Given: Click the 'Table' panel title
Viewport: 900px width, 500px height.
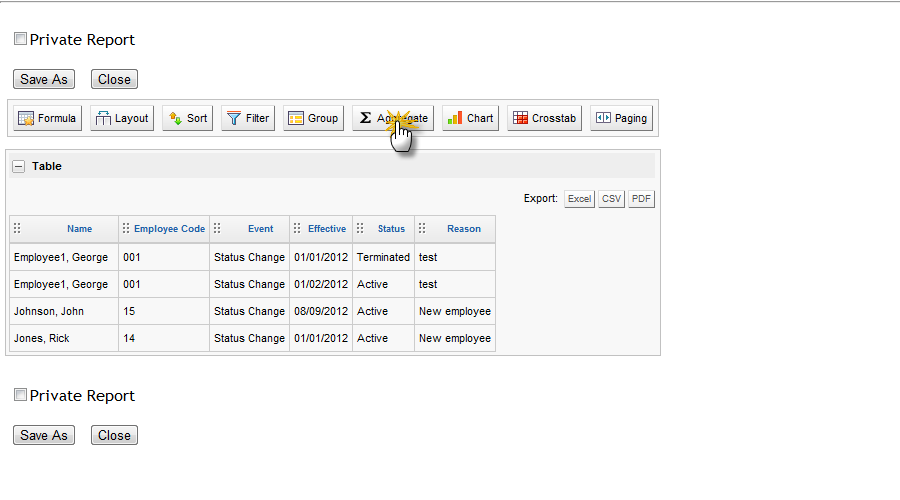Looking at the screenshot, I should point(46,166).
